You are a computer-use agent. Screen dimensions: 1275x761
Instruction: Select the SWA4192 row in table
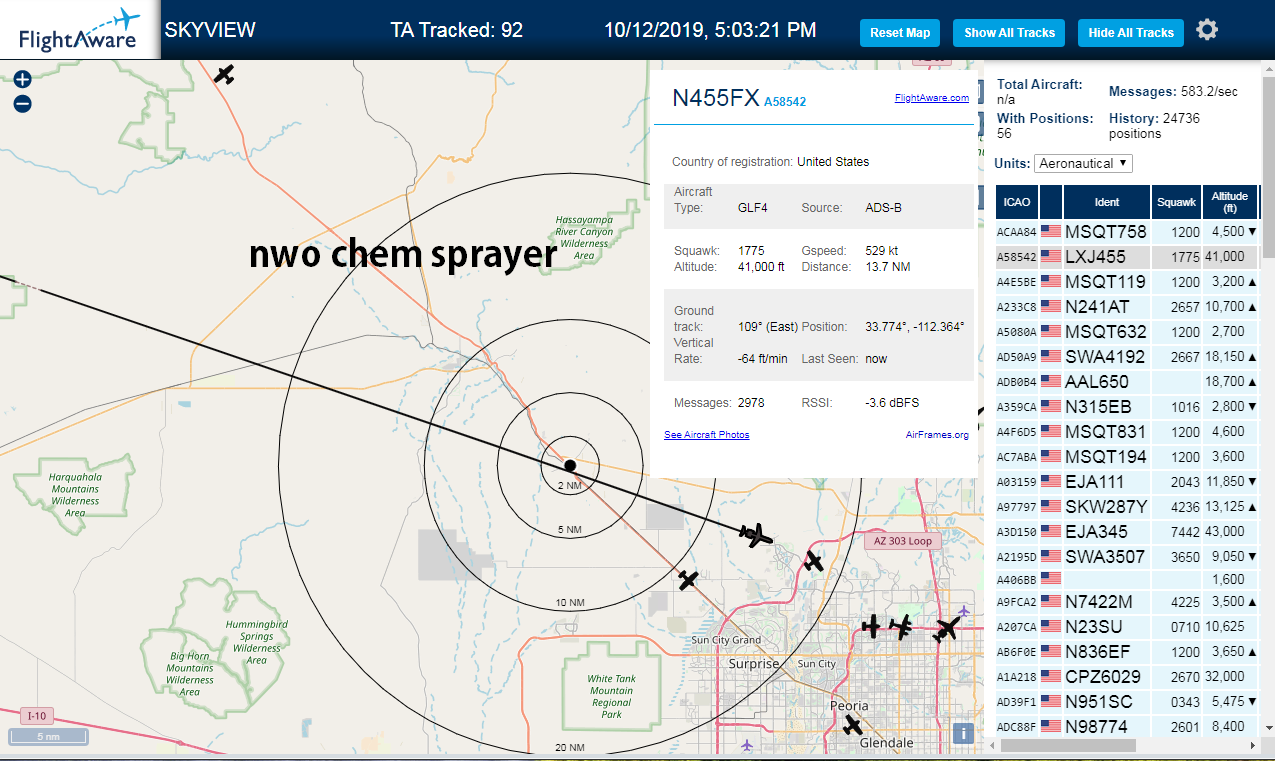point(1126,357)
